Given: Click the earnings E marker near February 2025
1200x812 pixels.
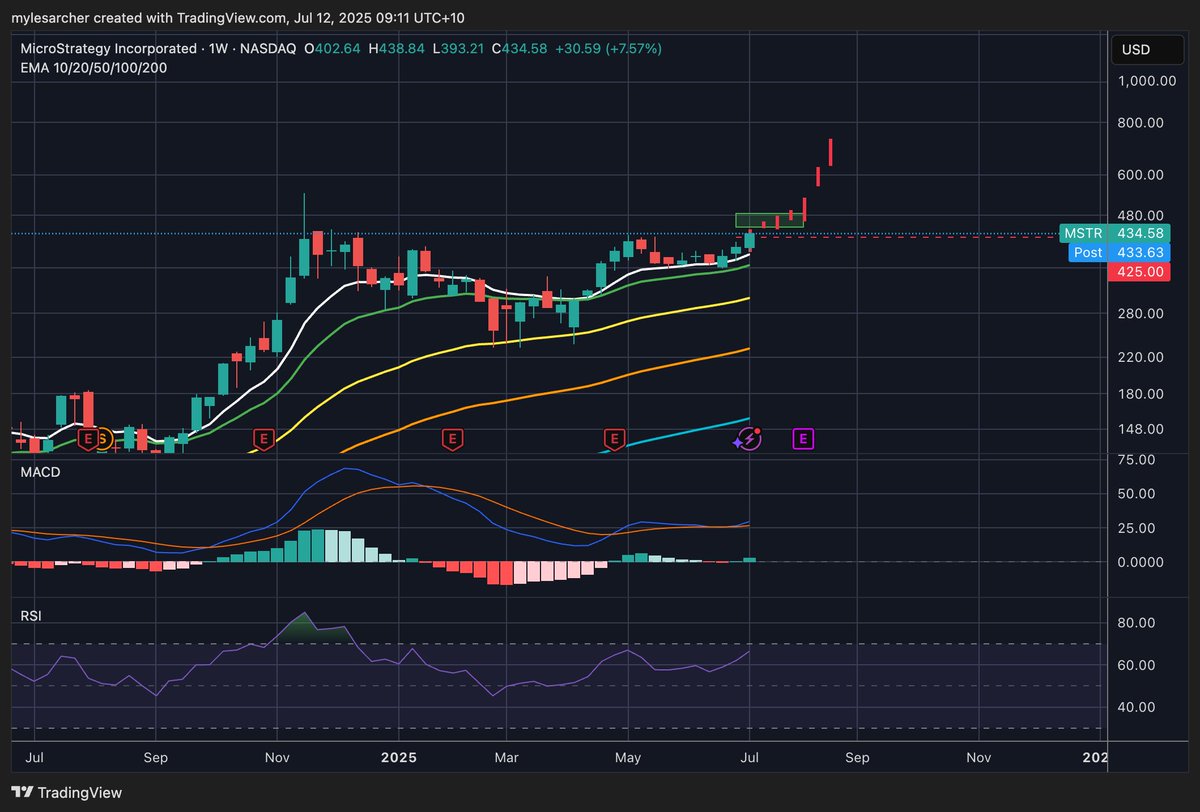Looking at the screenshot, I should tap(452, 438).
